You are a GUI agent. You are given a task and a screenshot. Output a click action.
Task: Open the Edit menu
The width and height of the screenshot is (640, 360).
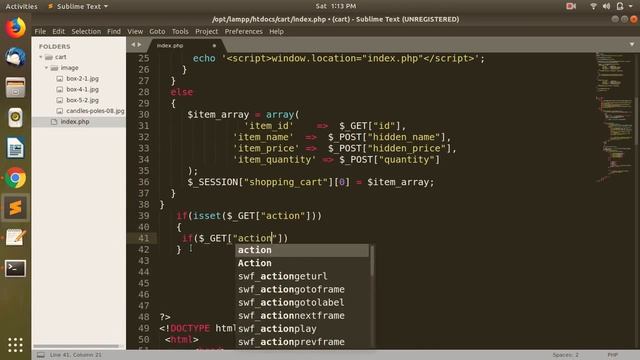click(x=58, y=31)
